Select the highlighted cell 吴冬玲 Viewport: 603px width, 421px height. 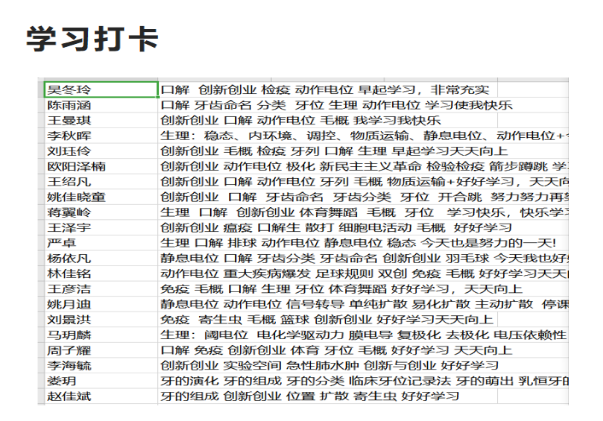click(100, 89)
